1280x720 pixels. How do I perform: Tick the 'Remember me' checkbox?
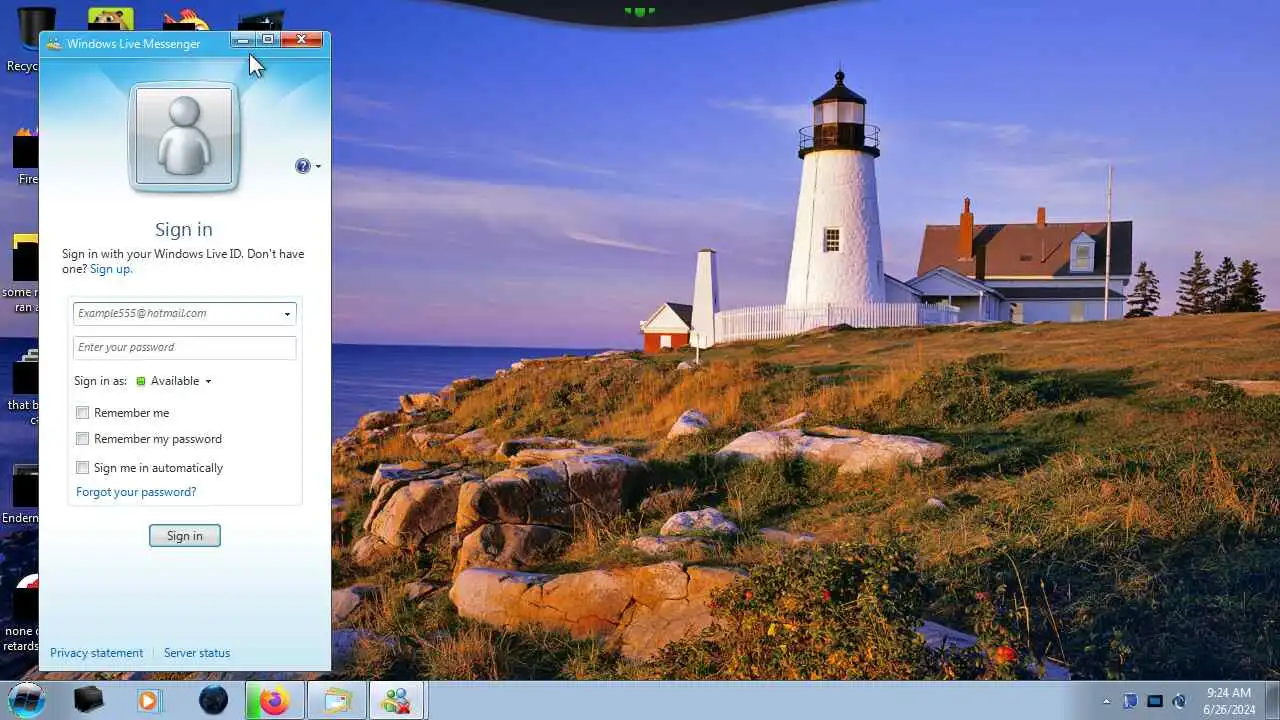(83, 412)
